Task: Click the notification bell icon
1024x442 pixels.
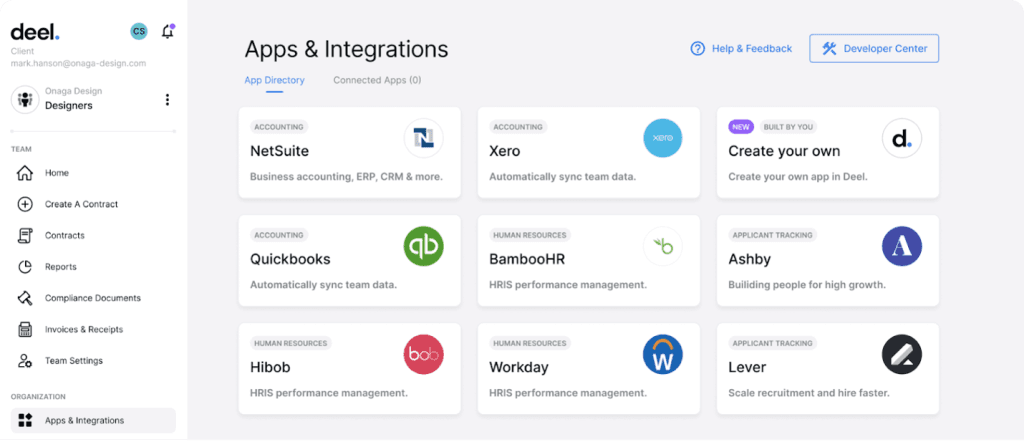Action: pos(167,31)
